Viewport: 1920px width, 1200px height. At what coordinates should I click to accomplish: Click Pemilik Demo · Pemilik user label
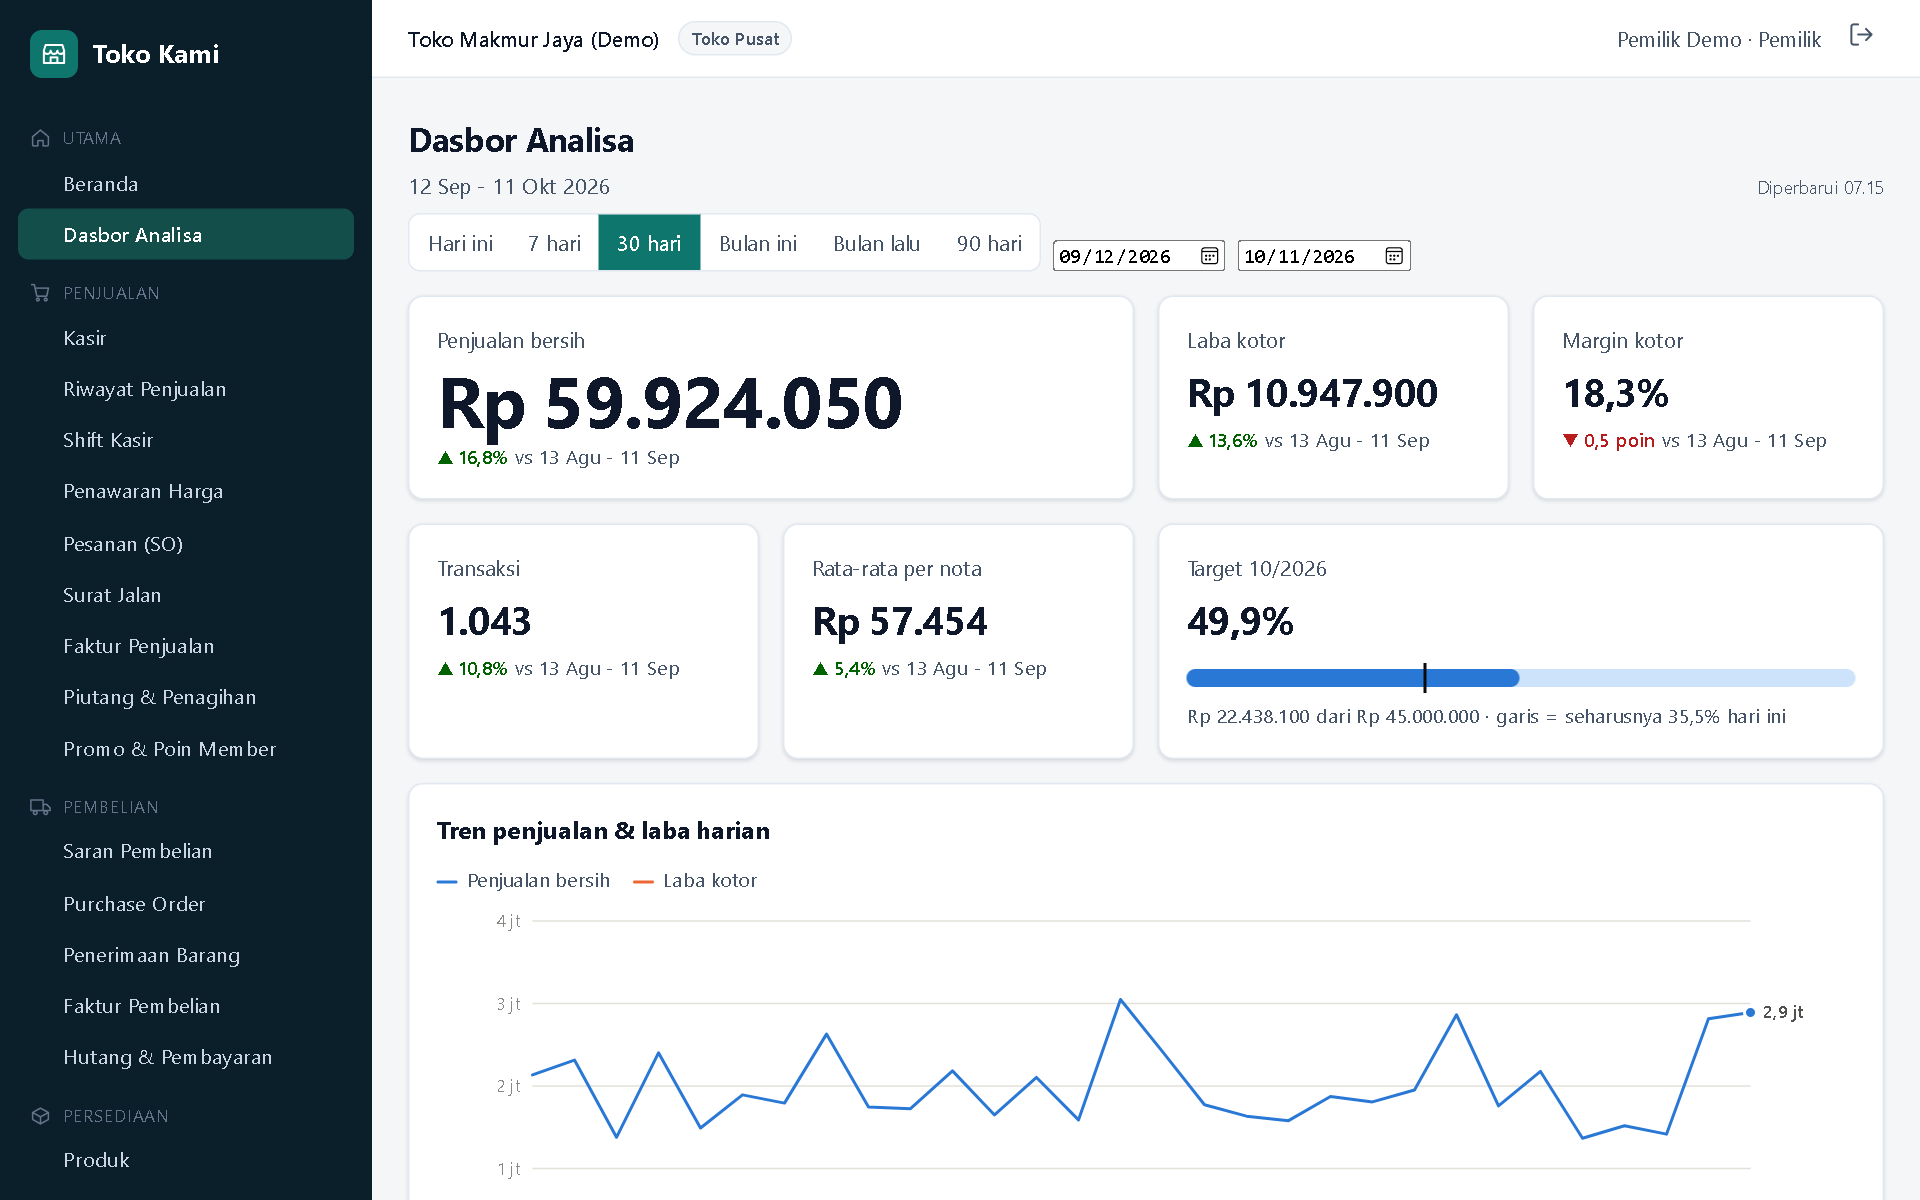pyautogui.click(x=1719, y=39)
